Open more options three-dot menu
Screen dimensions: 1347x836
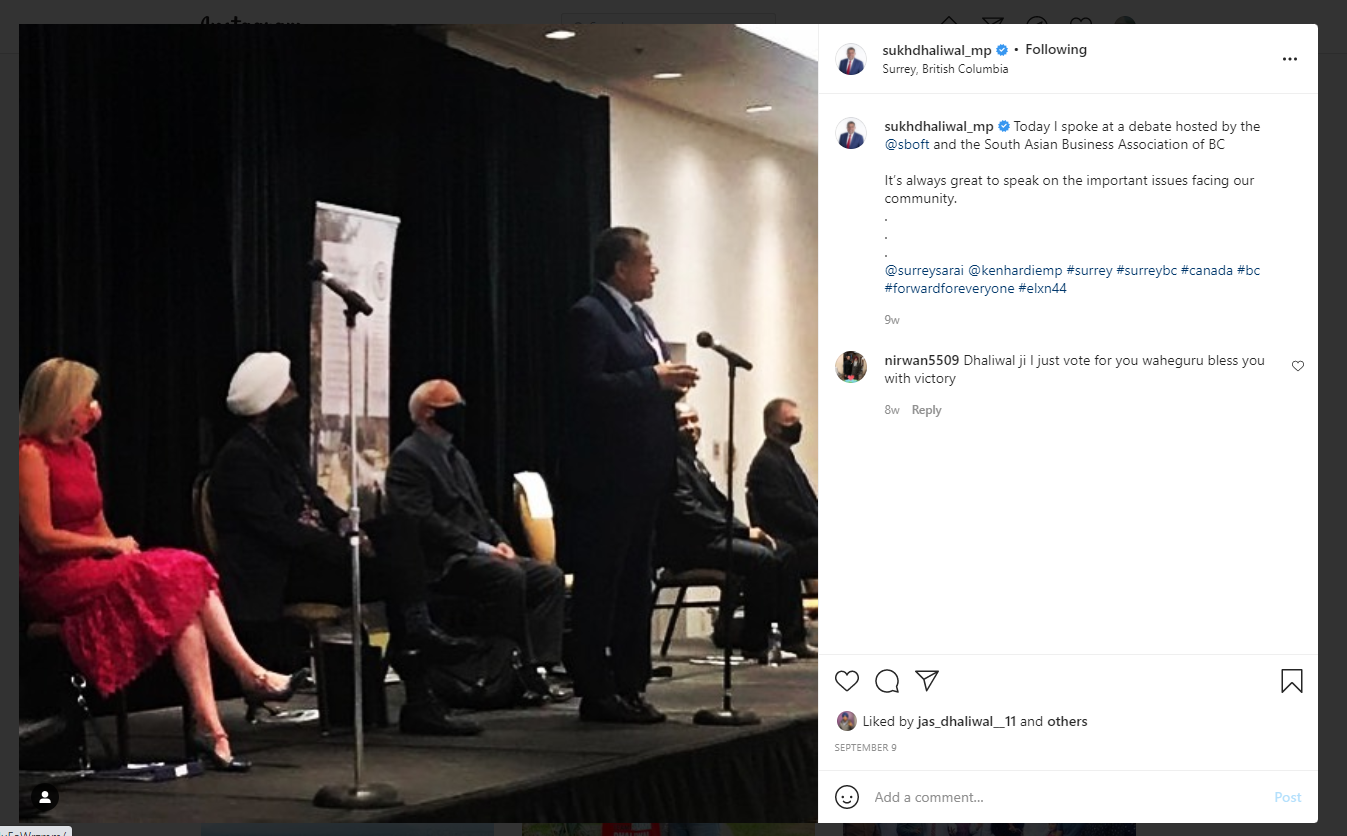coord(1290,59)
